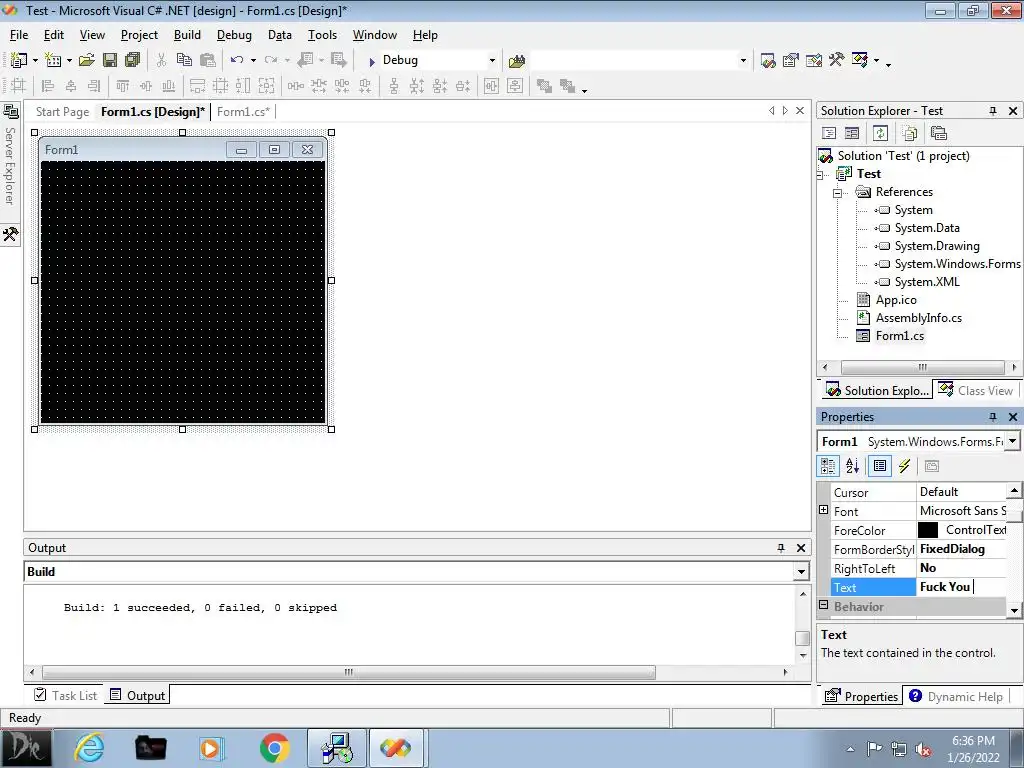Click the Add New Item toolbar icon
1024x768 pixels.
tap(53, 60)
